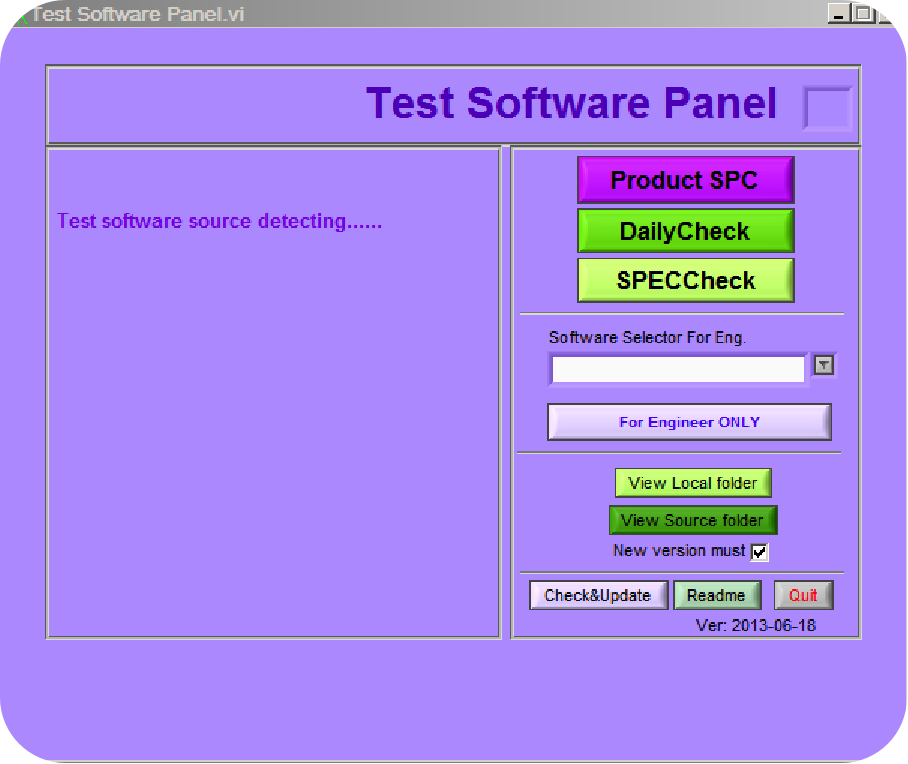Uncheck the New version must checkbox
This screenshot has width=908, height=764.
click(x=758, y=551)
